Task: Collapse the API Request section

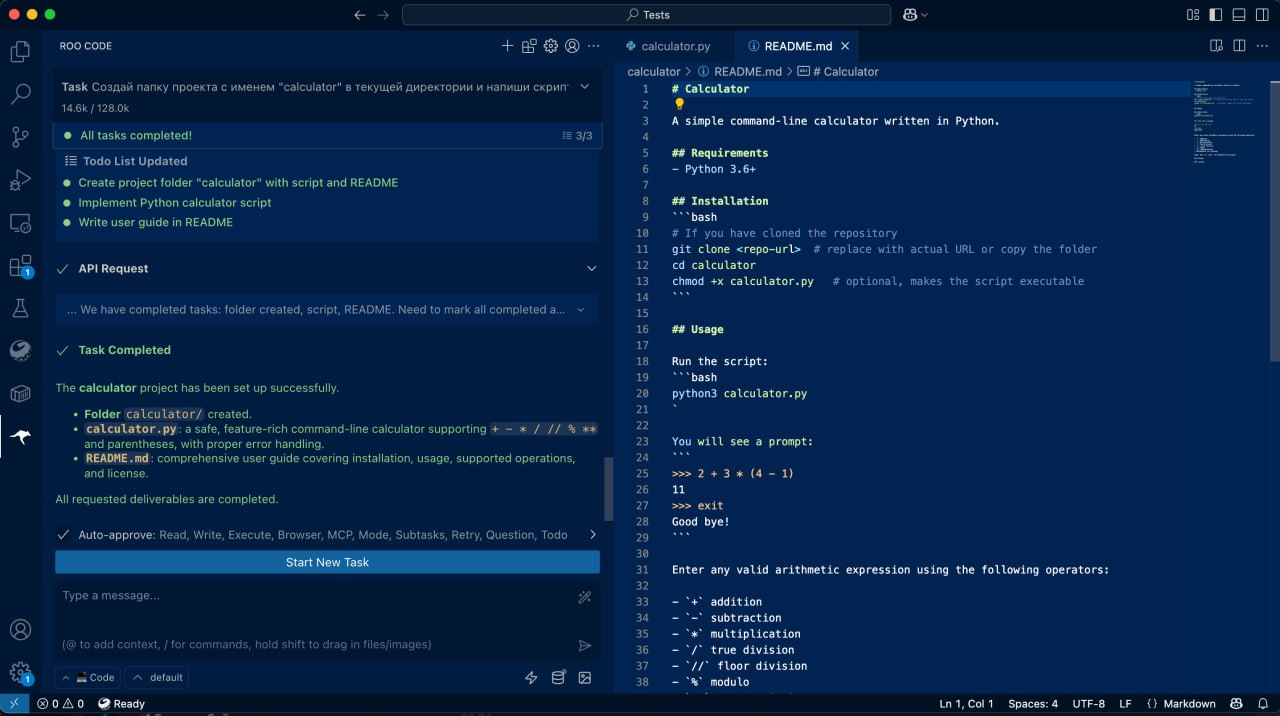Action: (591, 269)
